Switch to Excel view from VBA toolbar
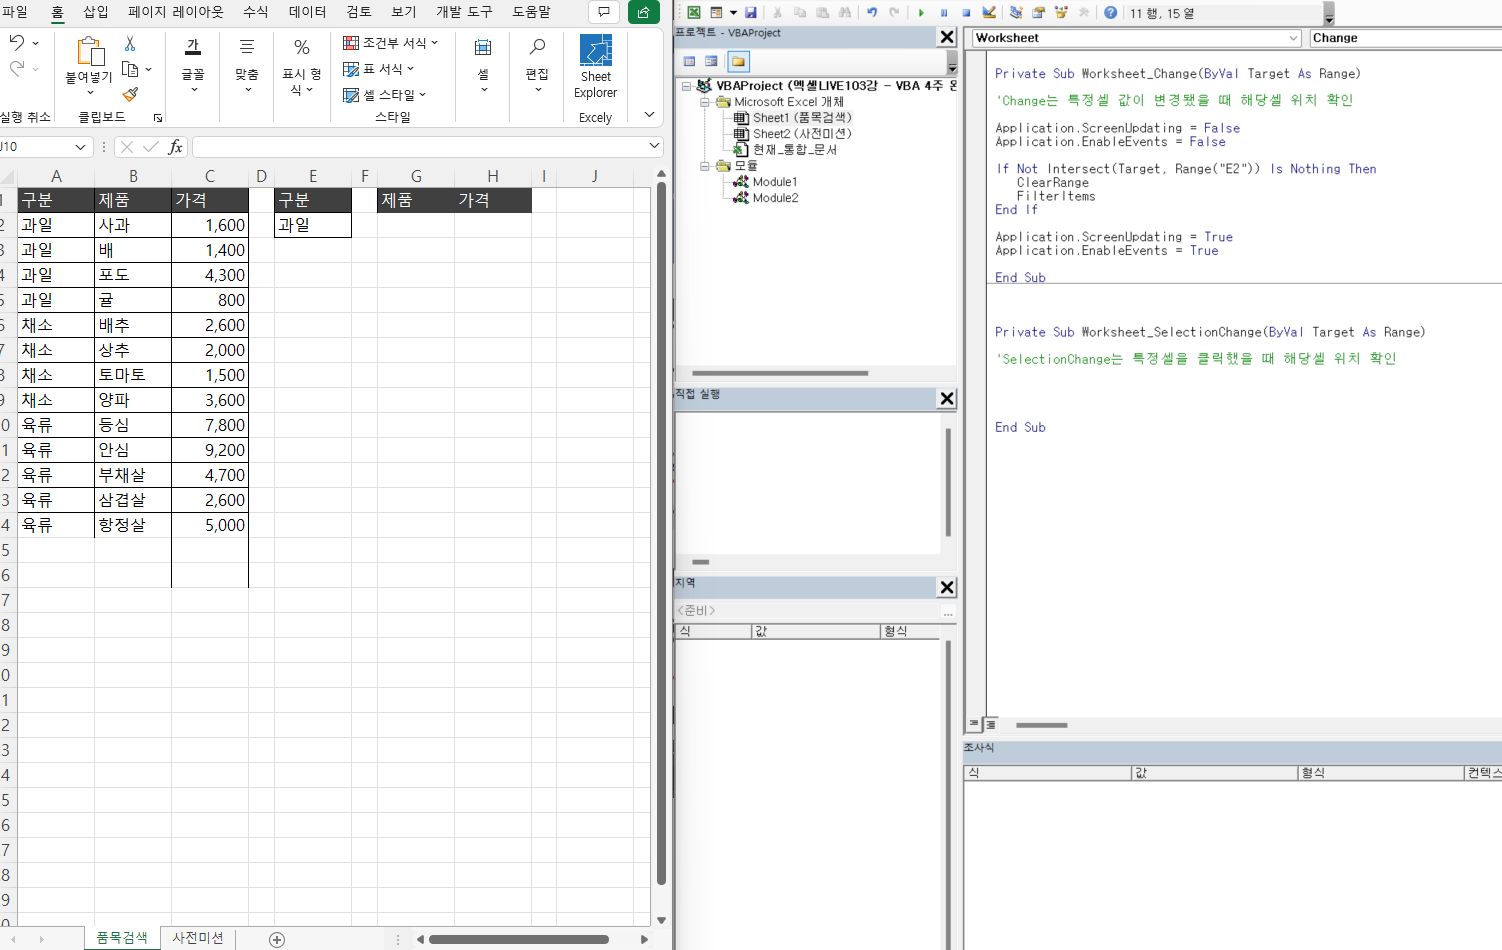The image size is (1502, 950). [693, 13]
